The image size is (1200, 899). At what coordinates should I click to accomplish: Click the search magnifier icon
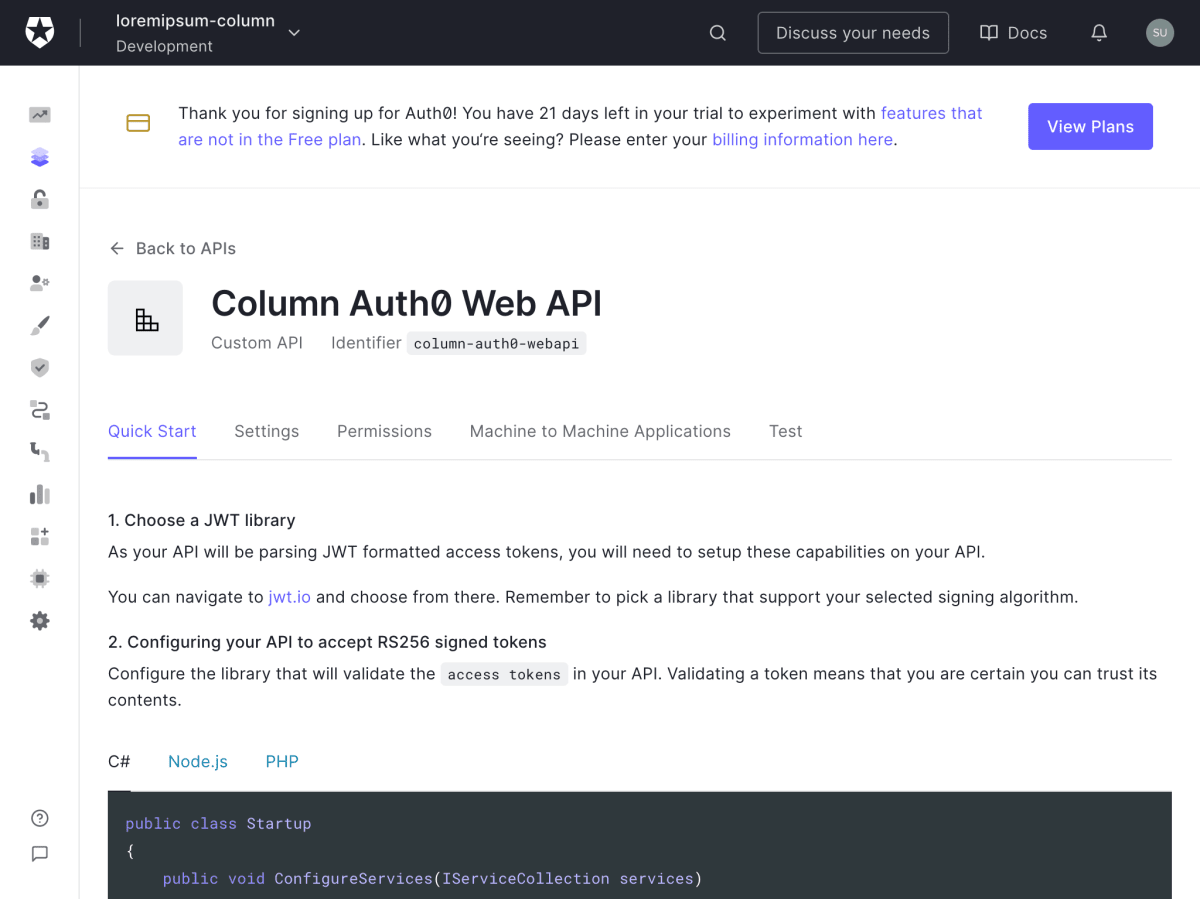pos(718,33)
